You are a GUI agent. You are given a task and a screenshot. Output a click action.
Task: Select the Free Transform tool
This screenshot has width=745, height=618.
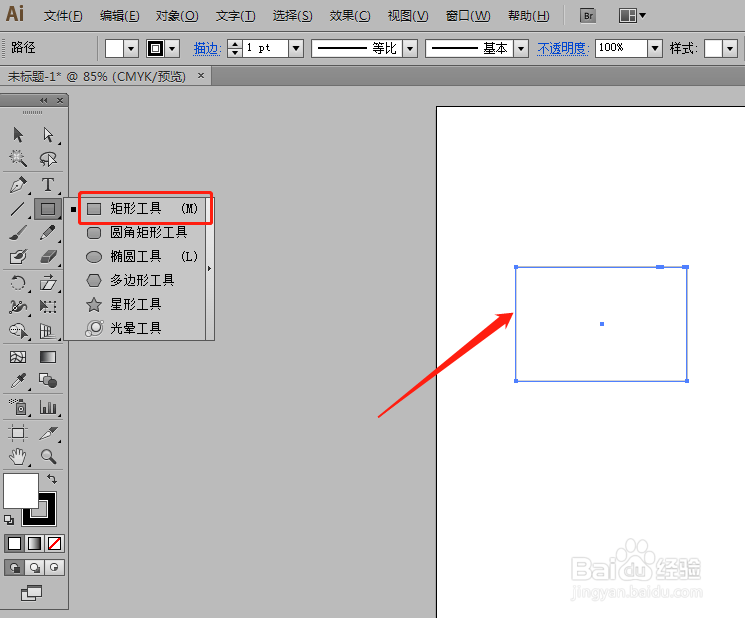48,307
